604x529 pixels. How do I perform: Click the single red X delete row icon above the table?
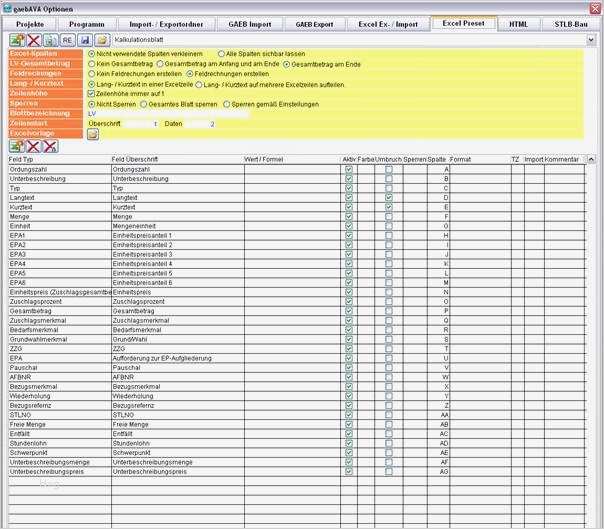[x=34, y=146]
